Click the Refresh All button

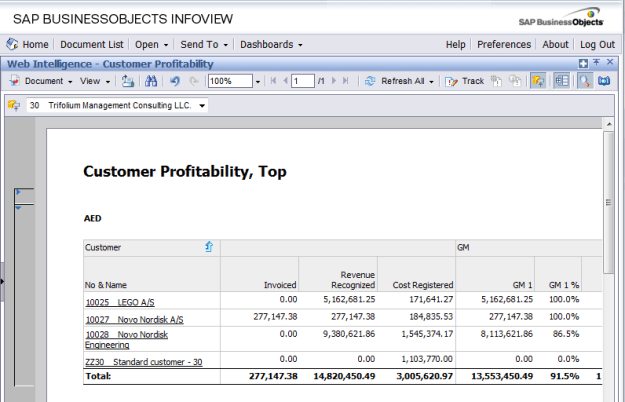(x=400, y=81)
